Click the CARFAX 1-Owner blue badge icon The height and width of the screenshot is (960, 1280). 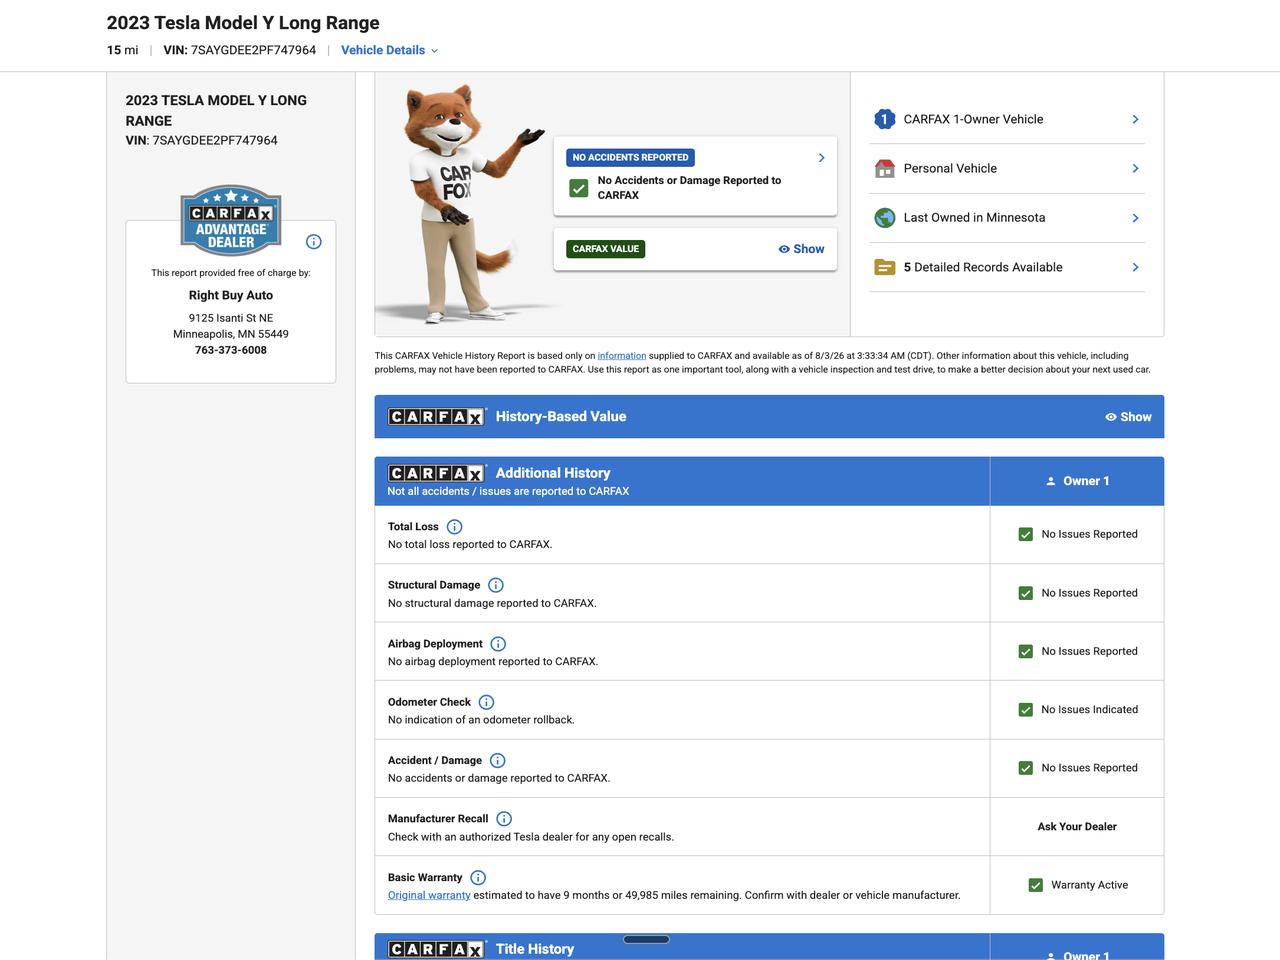tap(884, 119)
